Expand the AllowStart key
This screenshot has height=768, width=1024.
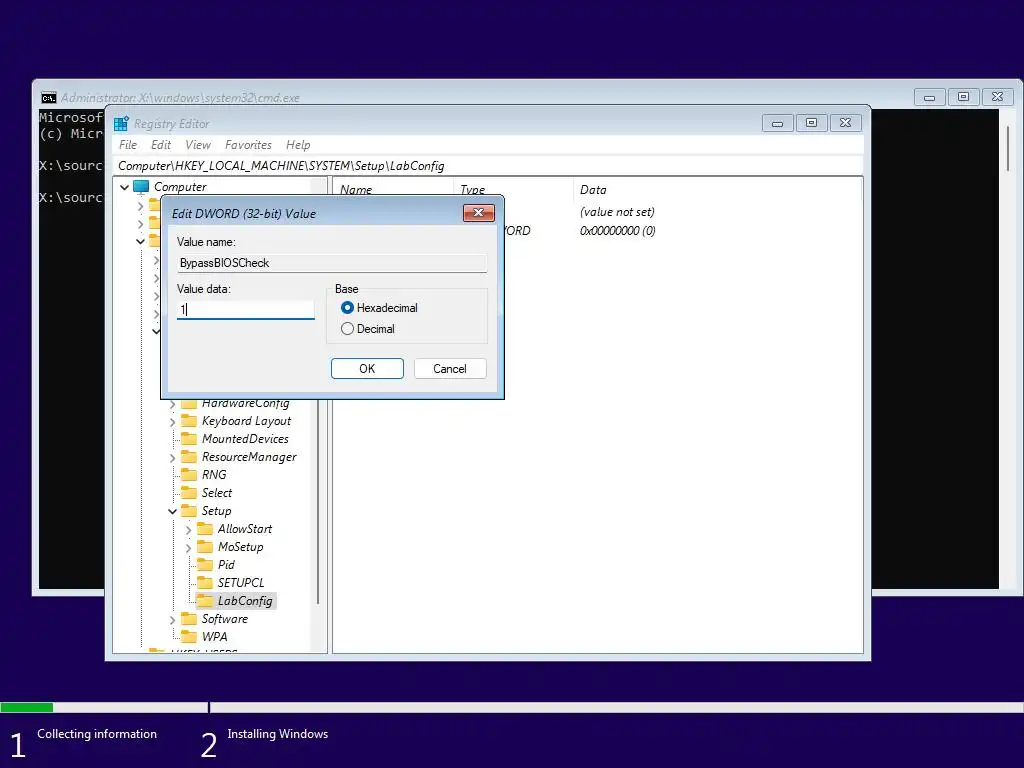pos(189,530)
